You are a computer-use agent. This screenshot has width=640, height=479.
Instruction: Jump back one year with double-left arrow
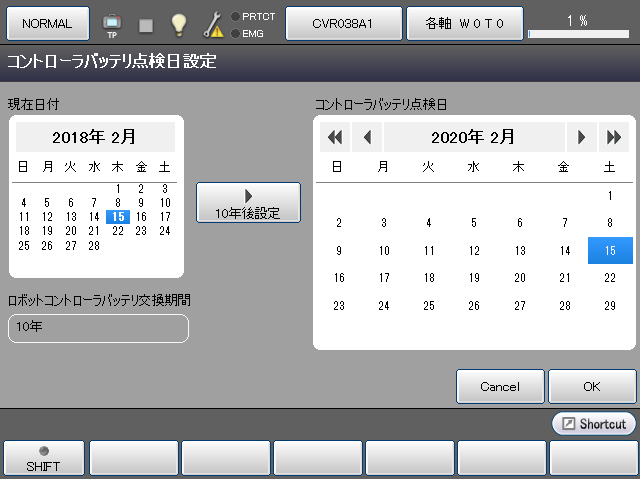[335, 137]
